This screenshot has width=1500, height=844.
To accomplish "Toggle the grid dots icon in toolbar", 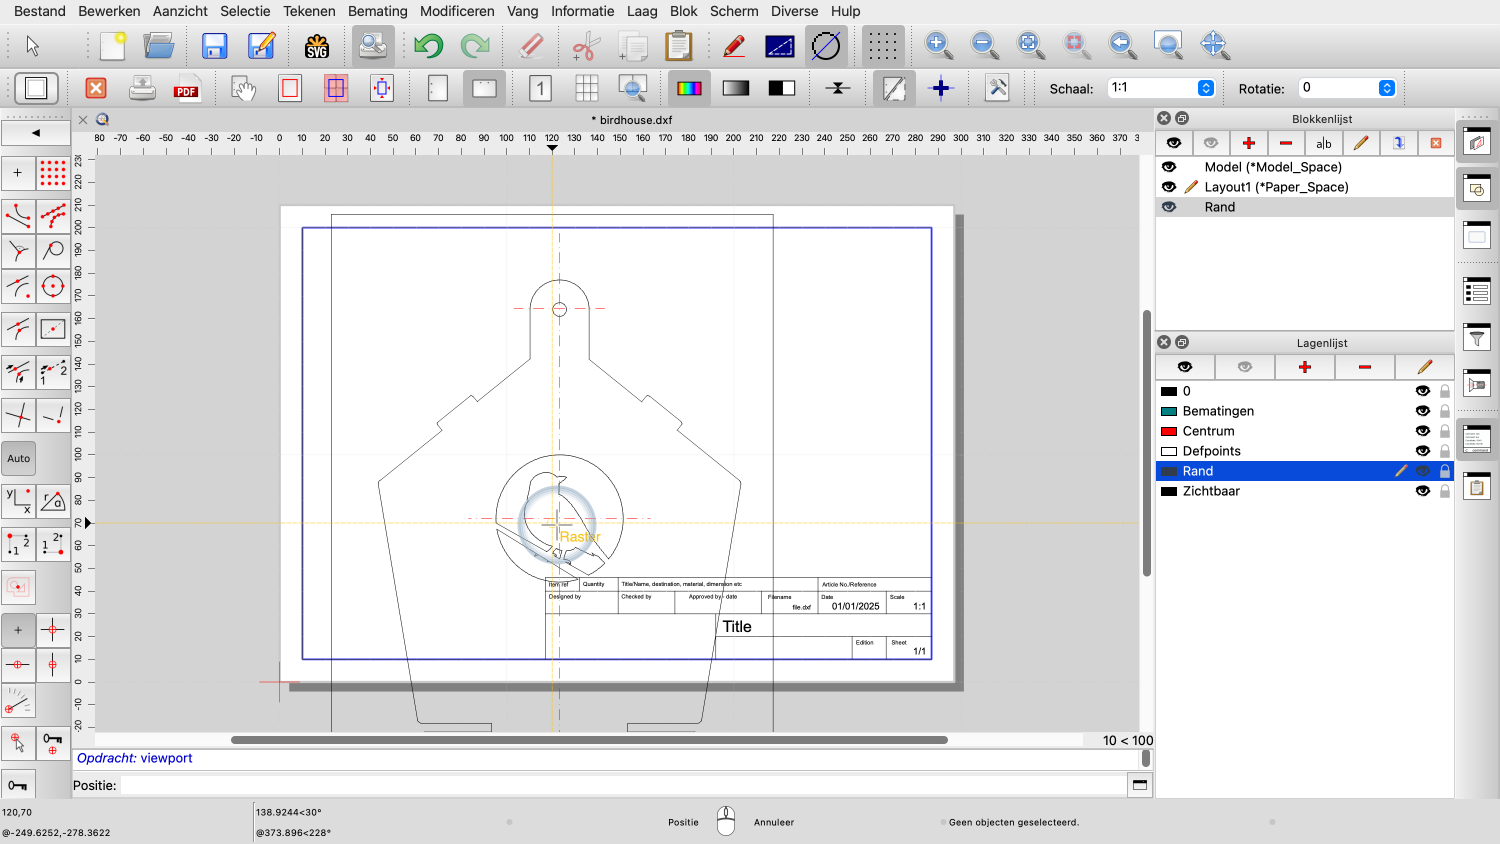I will pyautogui.click(x=882, y=46).
